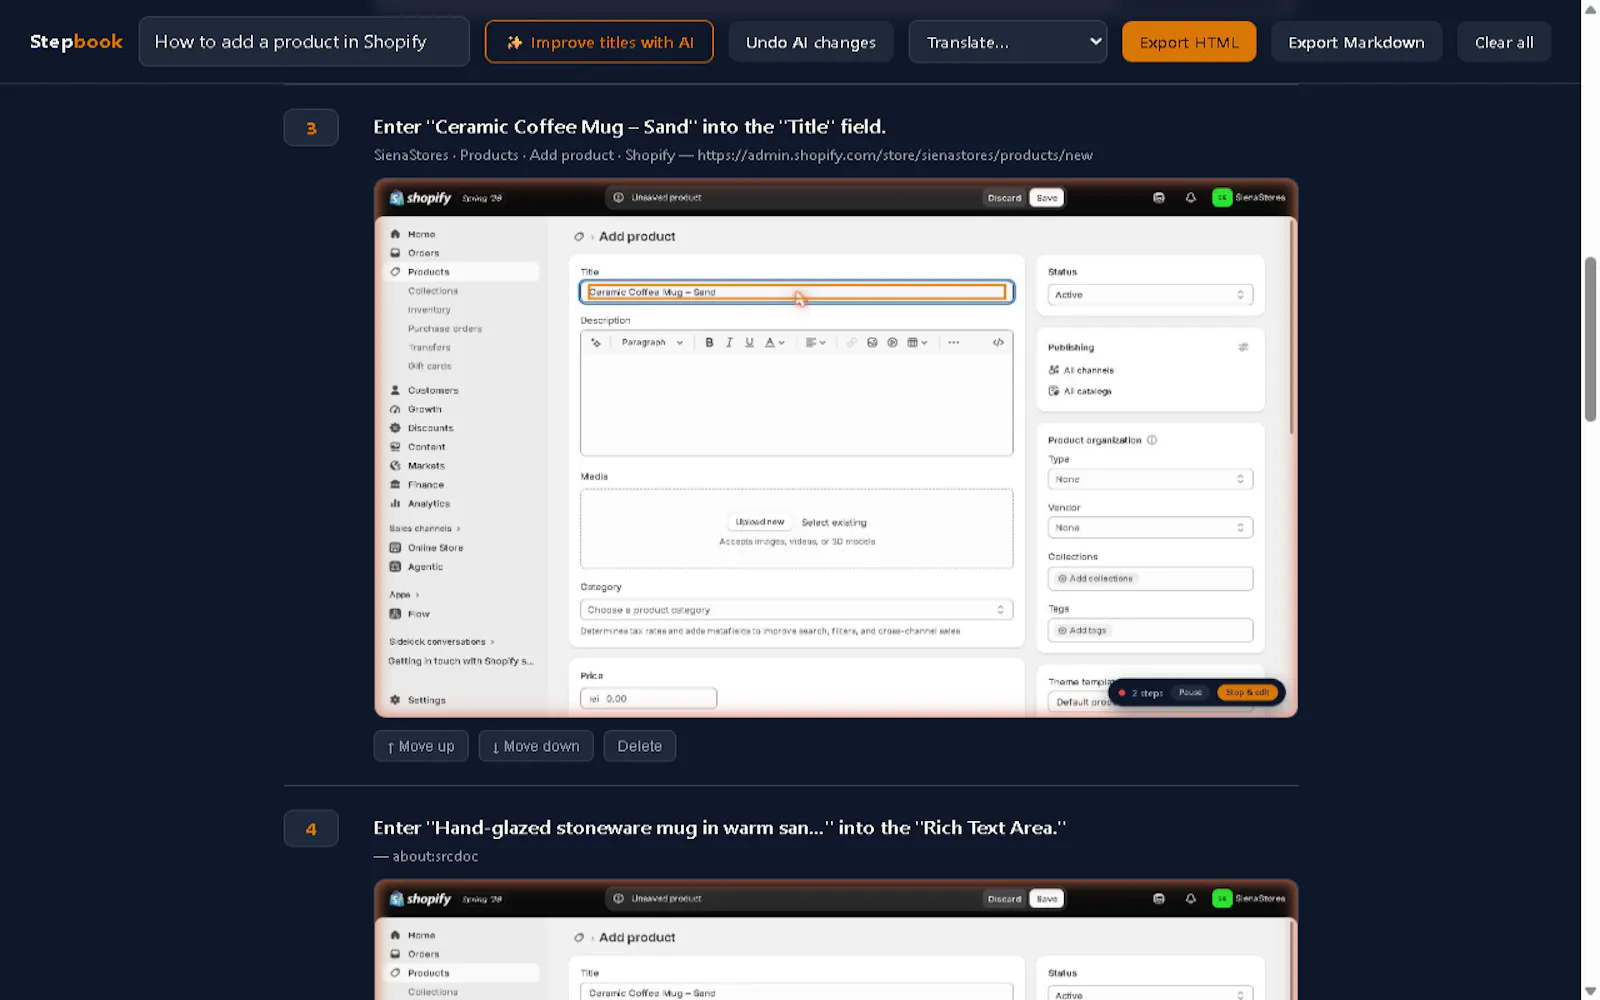Click Discard in step 3 screenshot top bar

[1004, 198]
